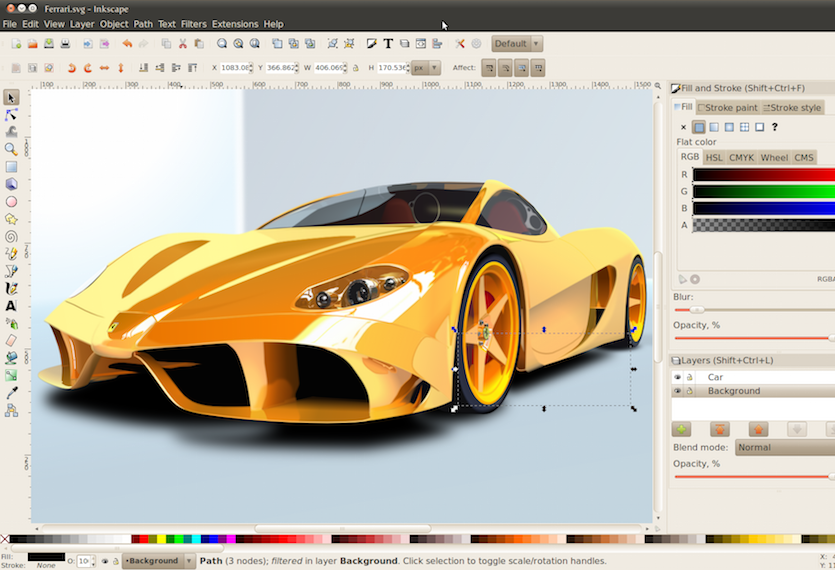The height and width of the screenshot is (570, 835).
Task: Select the 3D Box tool
Action: 11,184
